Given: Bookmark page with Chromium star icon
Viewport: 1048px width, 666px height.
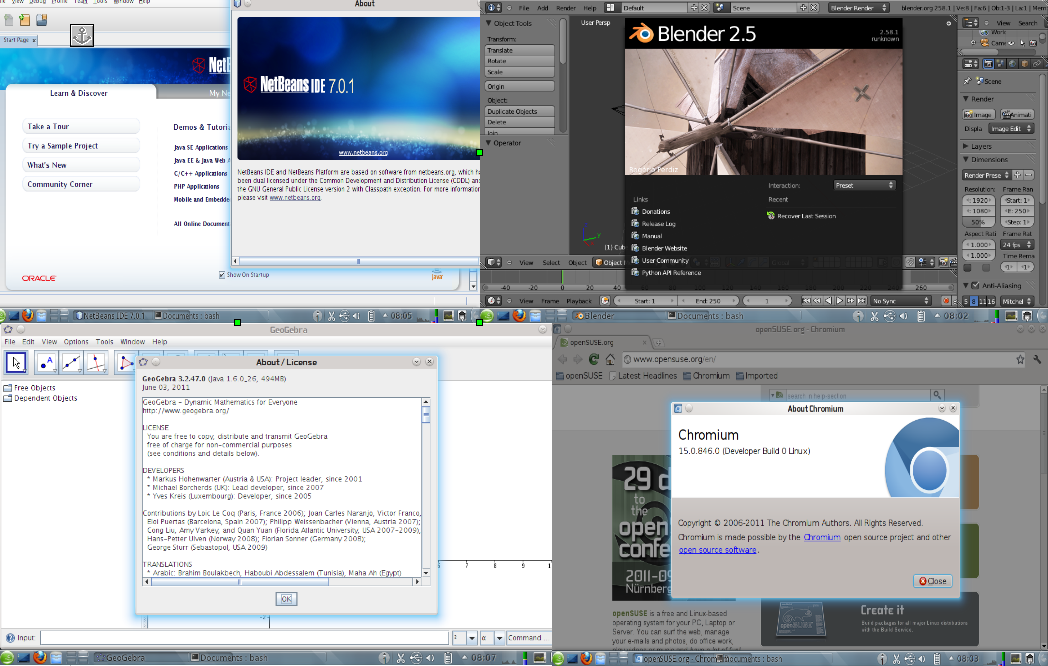Looking at the screenshot, I should (x=1020, y=359).
